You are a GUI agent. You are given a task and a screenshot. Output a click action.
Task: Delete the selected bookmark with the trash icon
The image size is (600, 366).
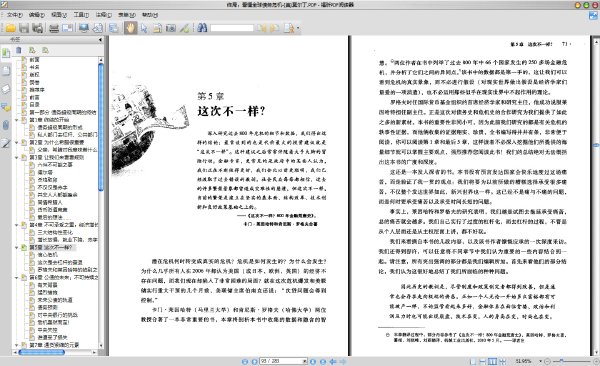coord(19,50)
